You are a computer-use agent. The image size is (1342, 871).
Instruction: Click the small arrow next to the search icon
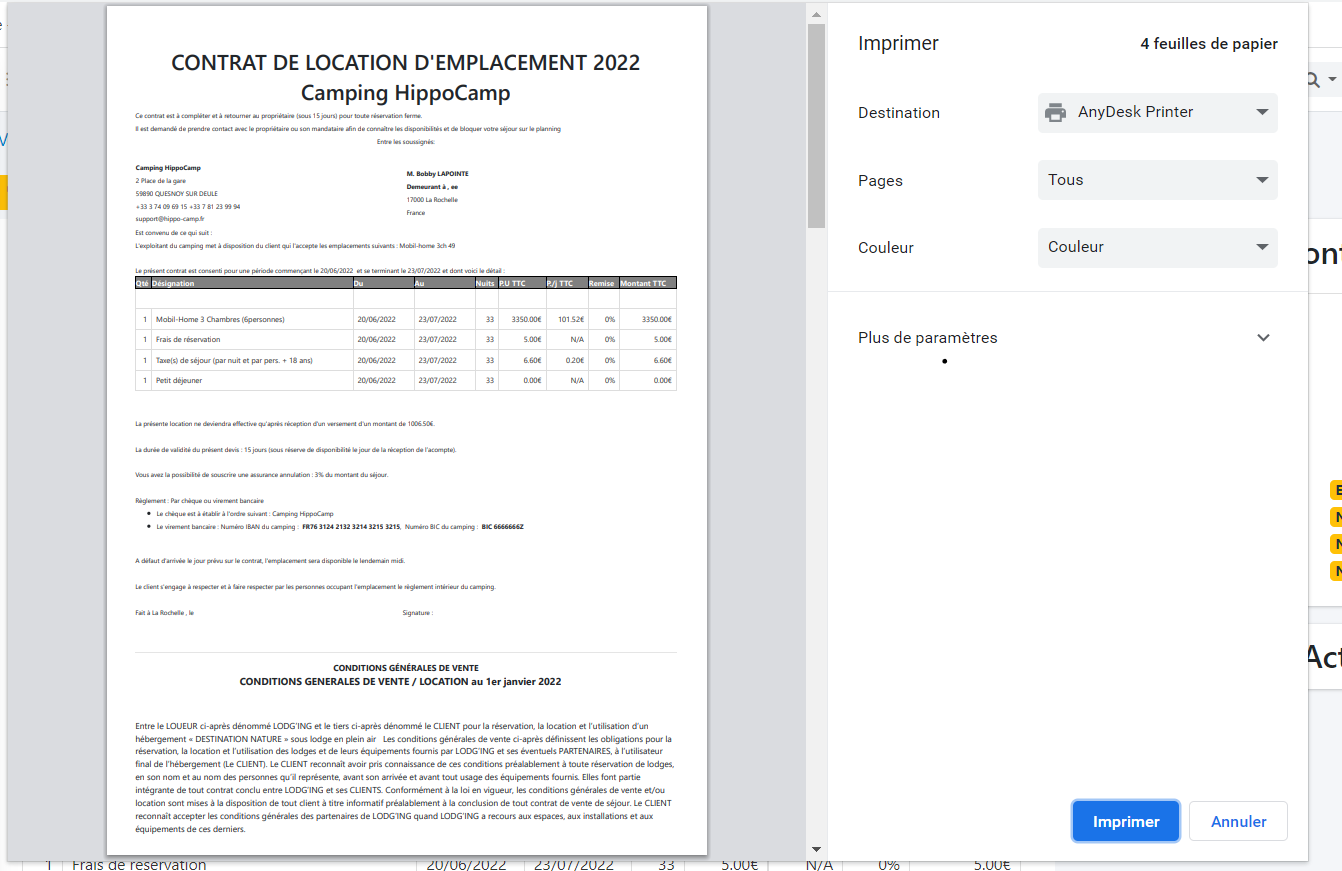1333,80
